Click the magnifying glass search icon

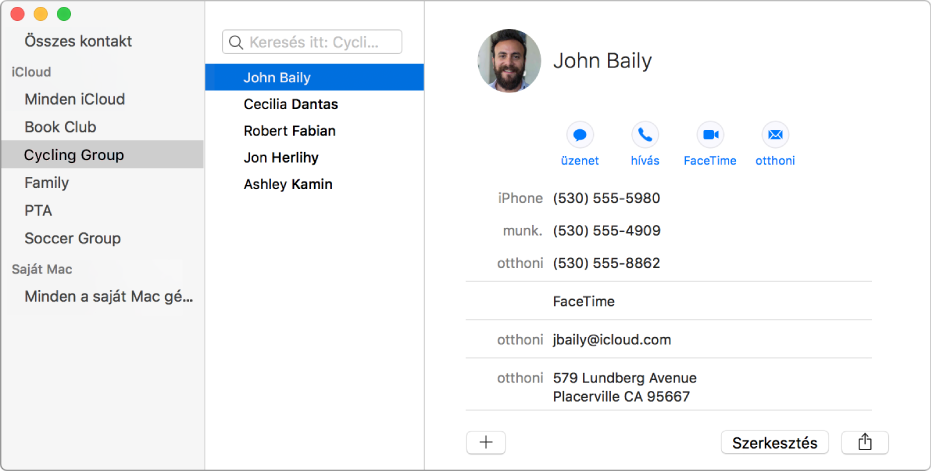[236, 42]
